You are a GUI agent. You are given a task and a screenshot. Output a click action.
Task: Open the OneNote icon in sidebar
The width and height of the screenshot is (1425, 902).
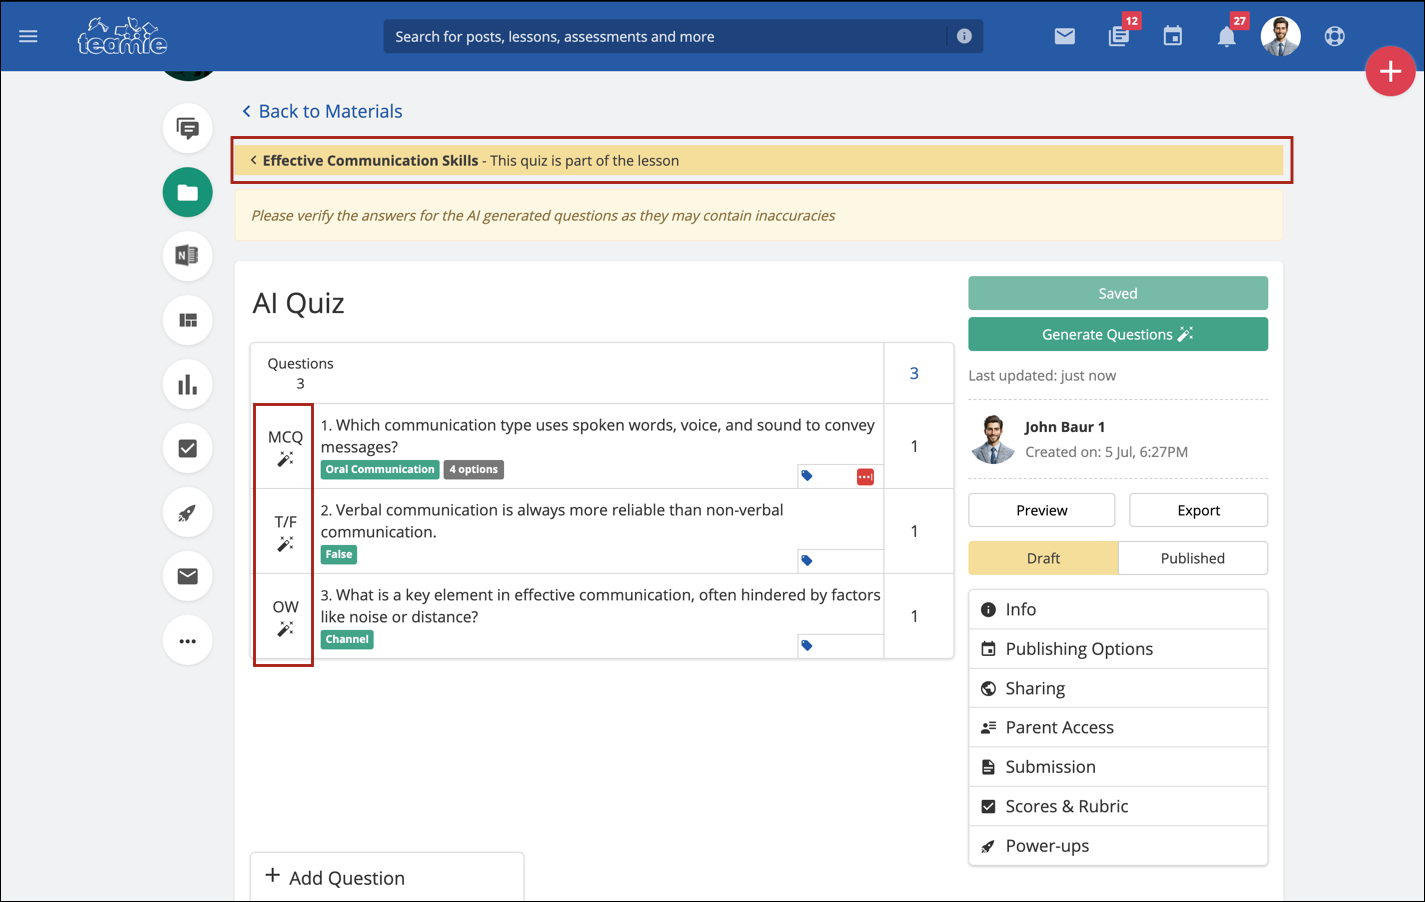pos(188,256)
